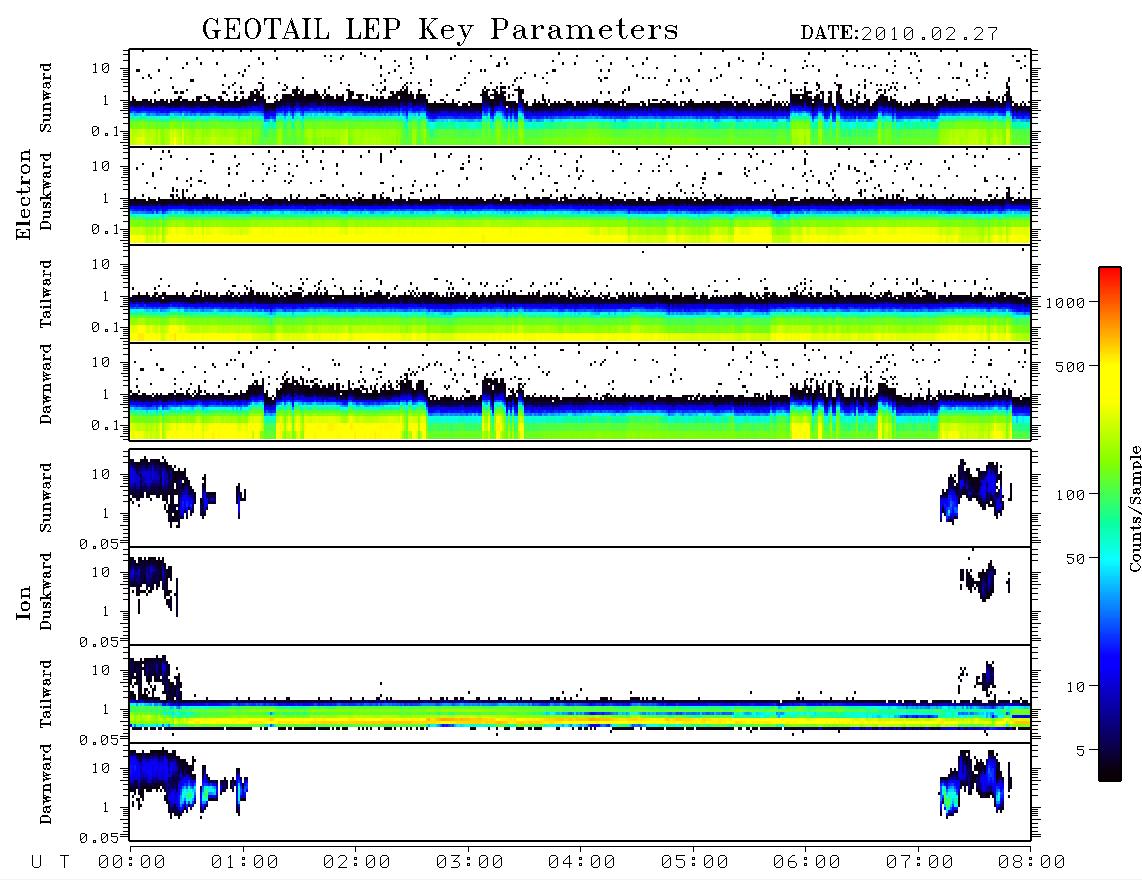Click the 5 colorbar tick label
This screenshot has width=1142, height=880.
1080,750
